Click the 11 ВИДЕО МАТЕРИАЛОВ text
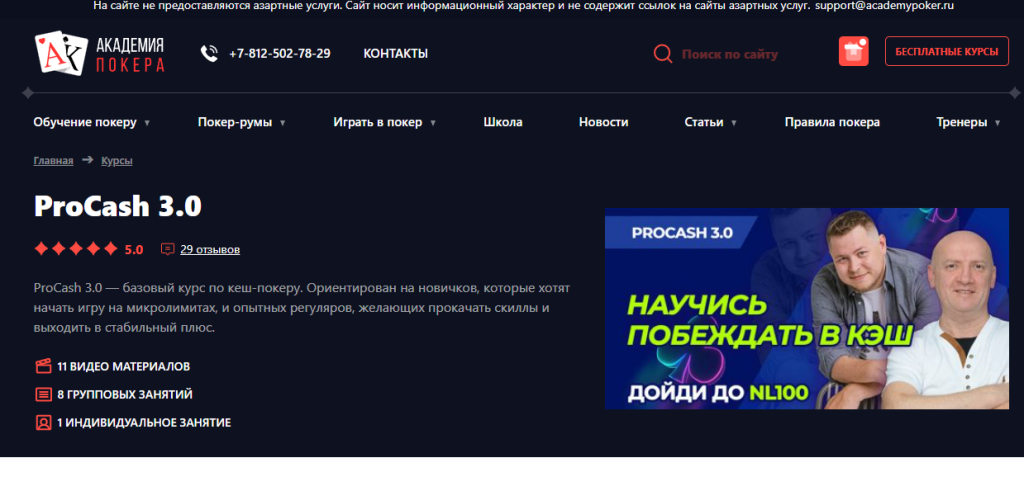 click(123, 367)
